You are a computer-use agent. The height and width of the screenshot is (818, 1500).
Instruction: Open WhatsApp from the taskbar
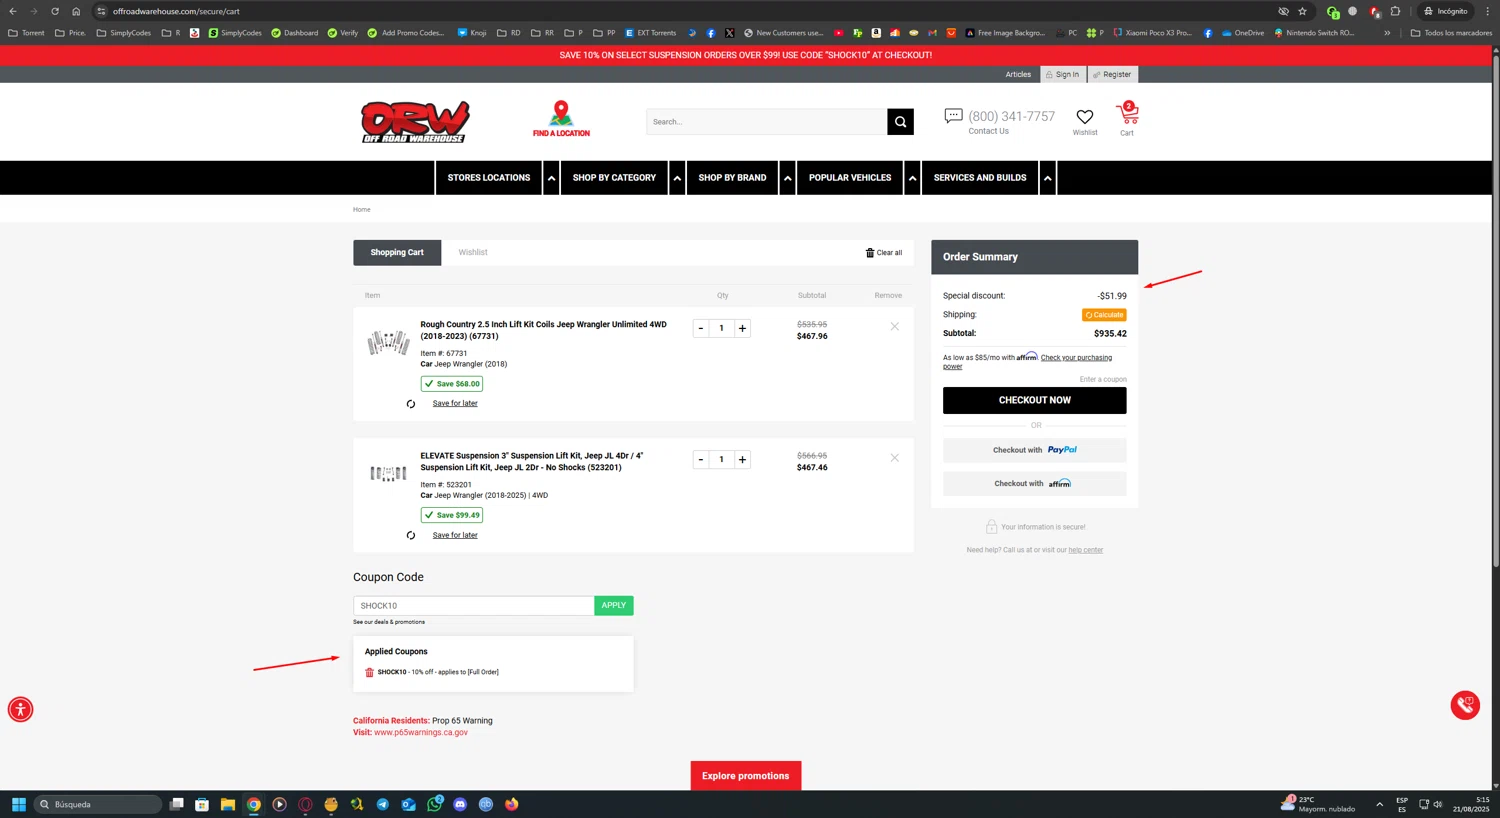(x=435, y=804)
